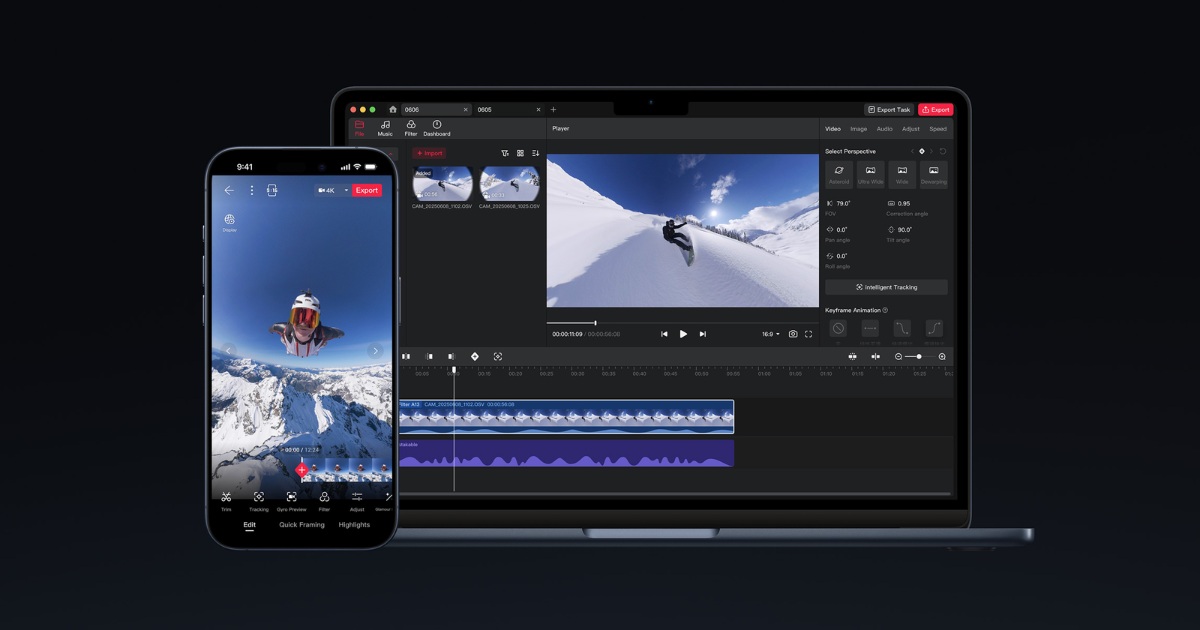The image size is (1200, 630).
Task: Open the sort options in the media bin
Action: [x=538, y=153]
